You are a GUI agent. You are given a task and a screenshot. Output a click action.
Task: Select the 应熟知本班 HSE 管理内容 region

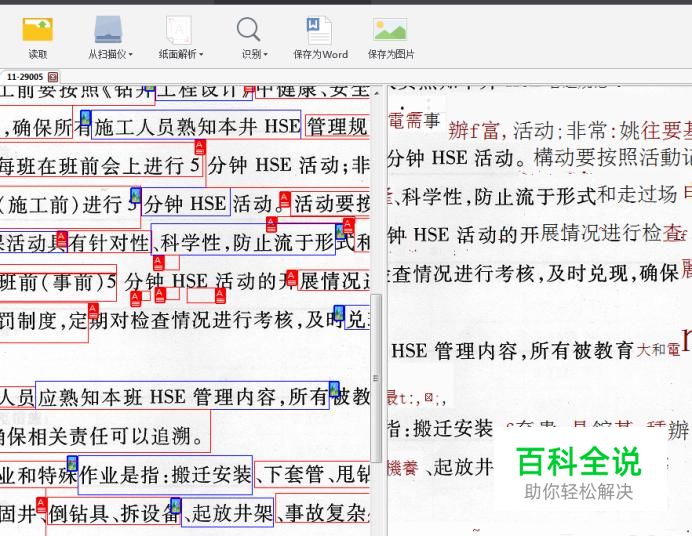[x=182, y=395]
